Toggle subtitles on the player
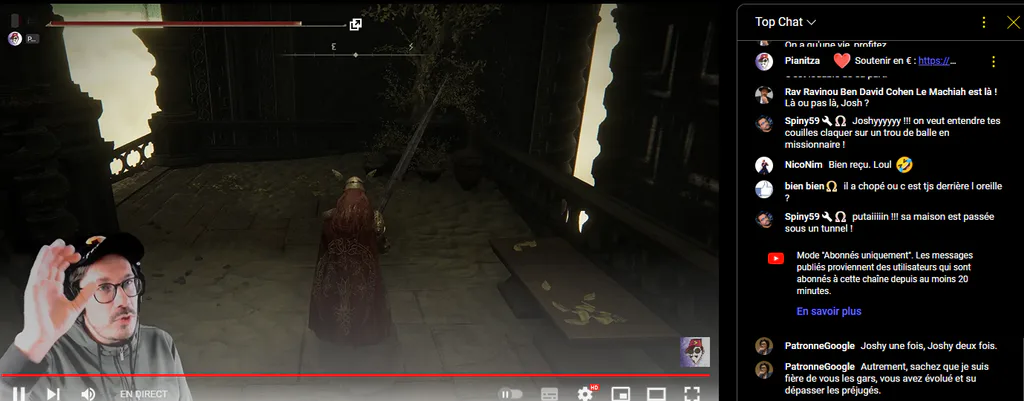Screen dimensions: 1024x401 550,394
